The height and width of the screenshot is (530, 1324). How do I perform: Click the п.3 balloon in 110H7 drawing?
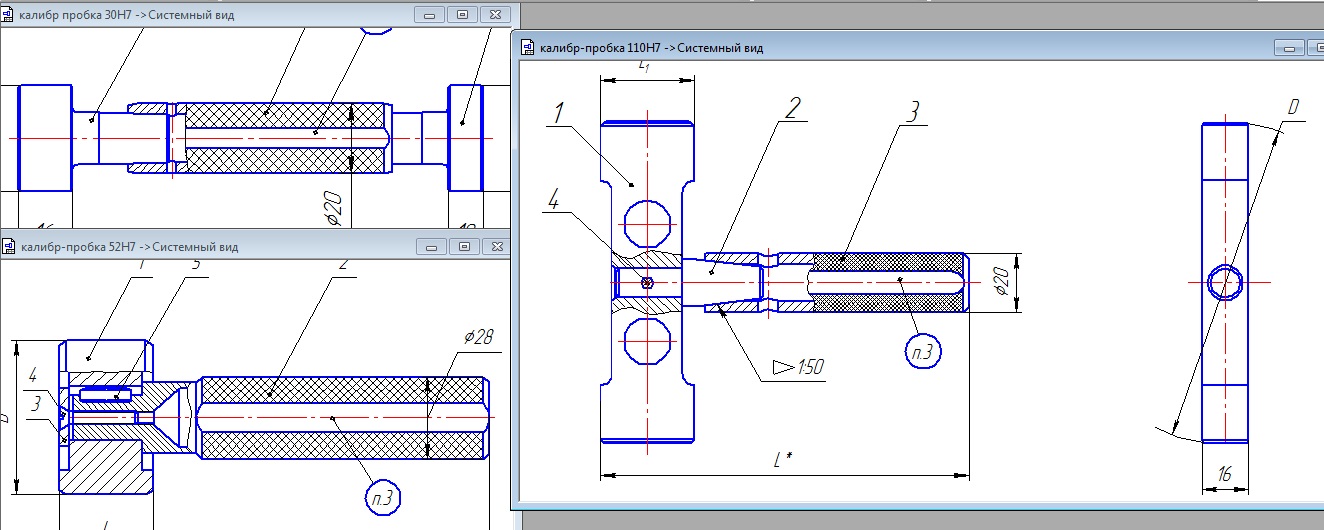pos(925,352)
